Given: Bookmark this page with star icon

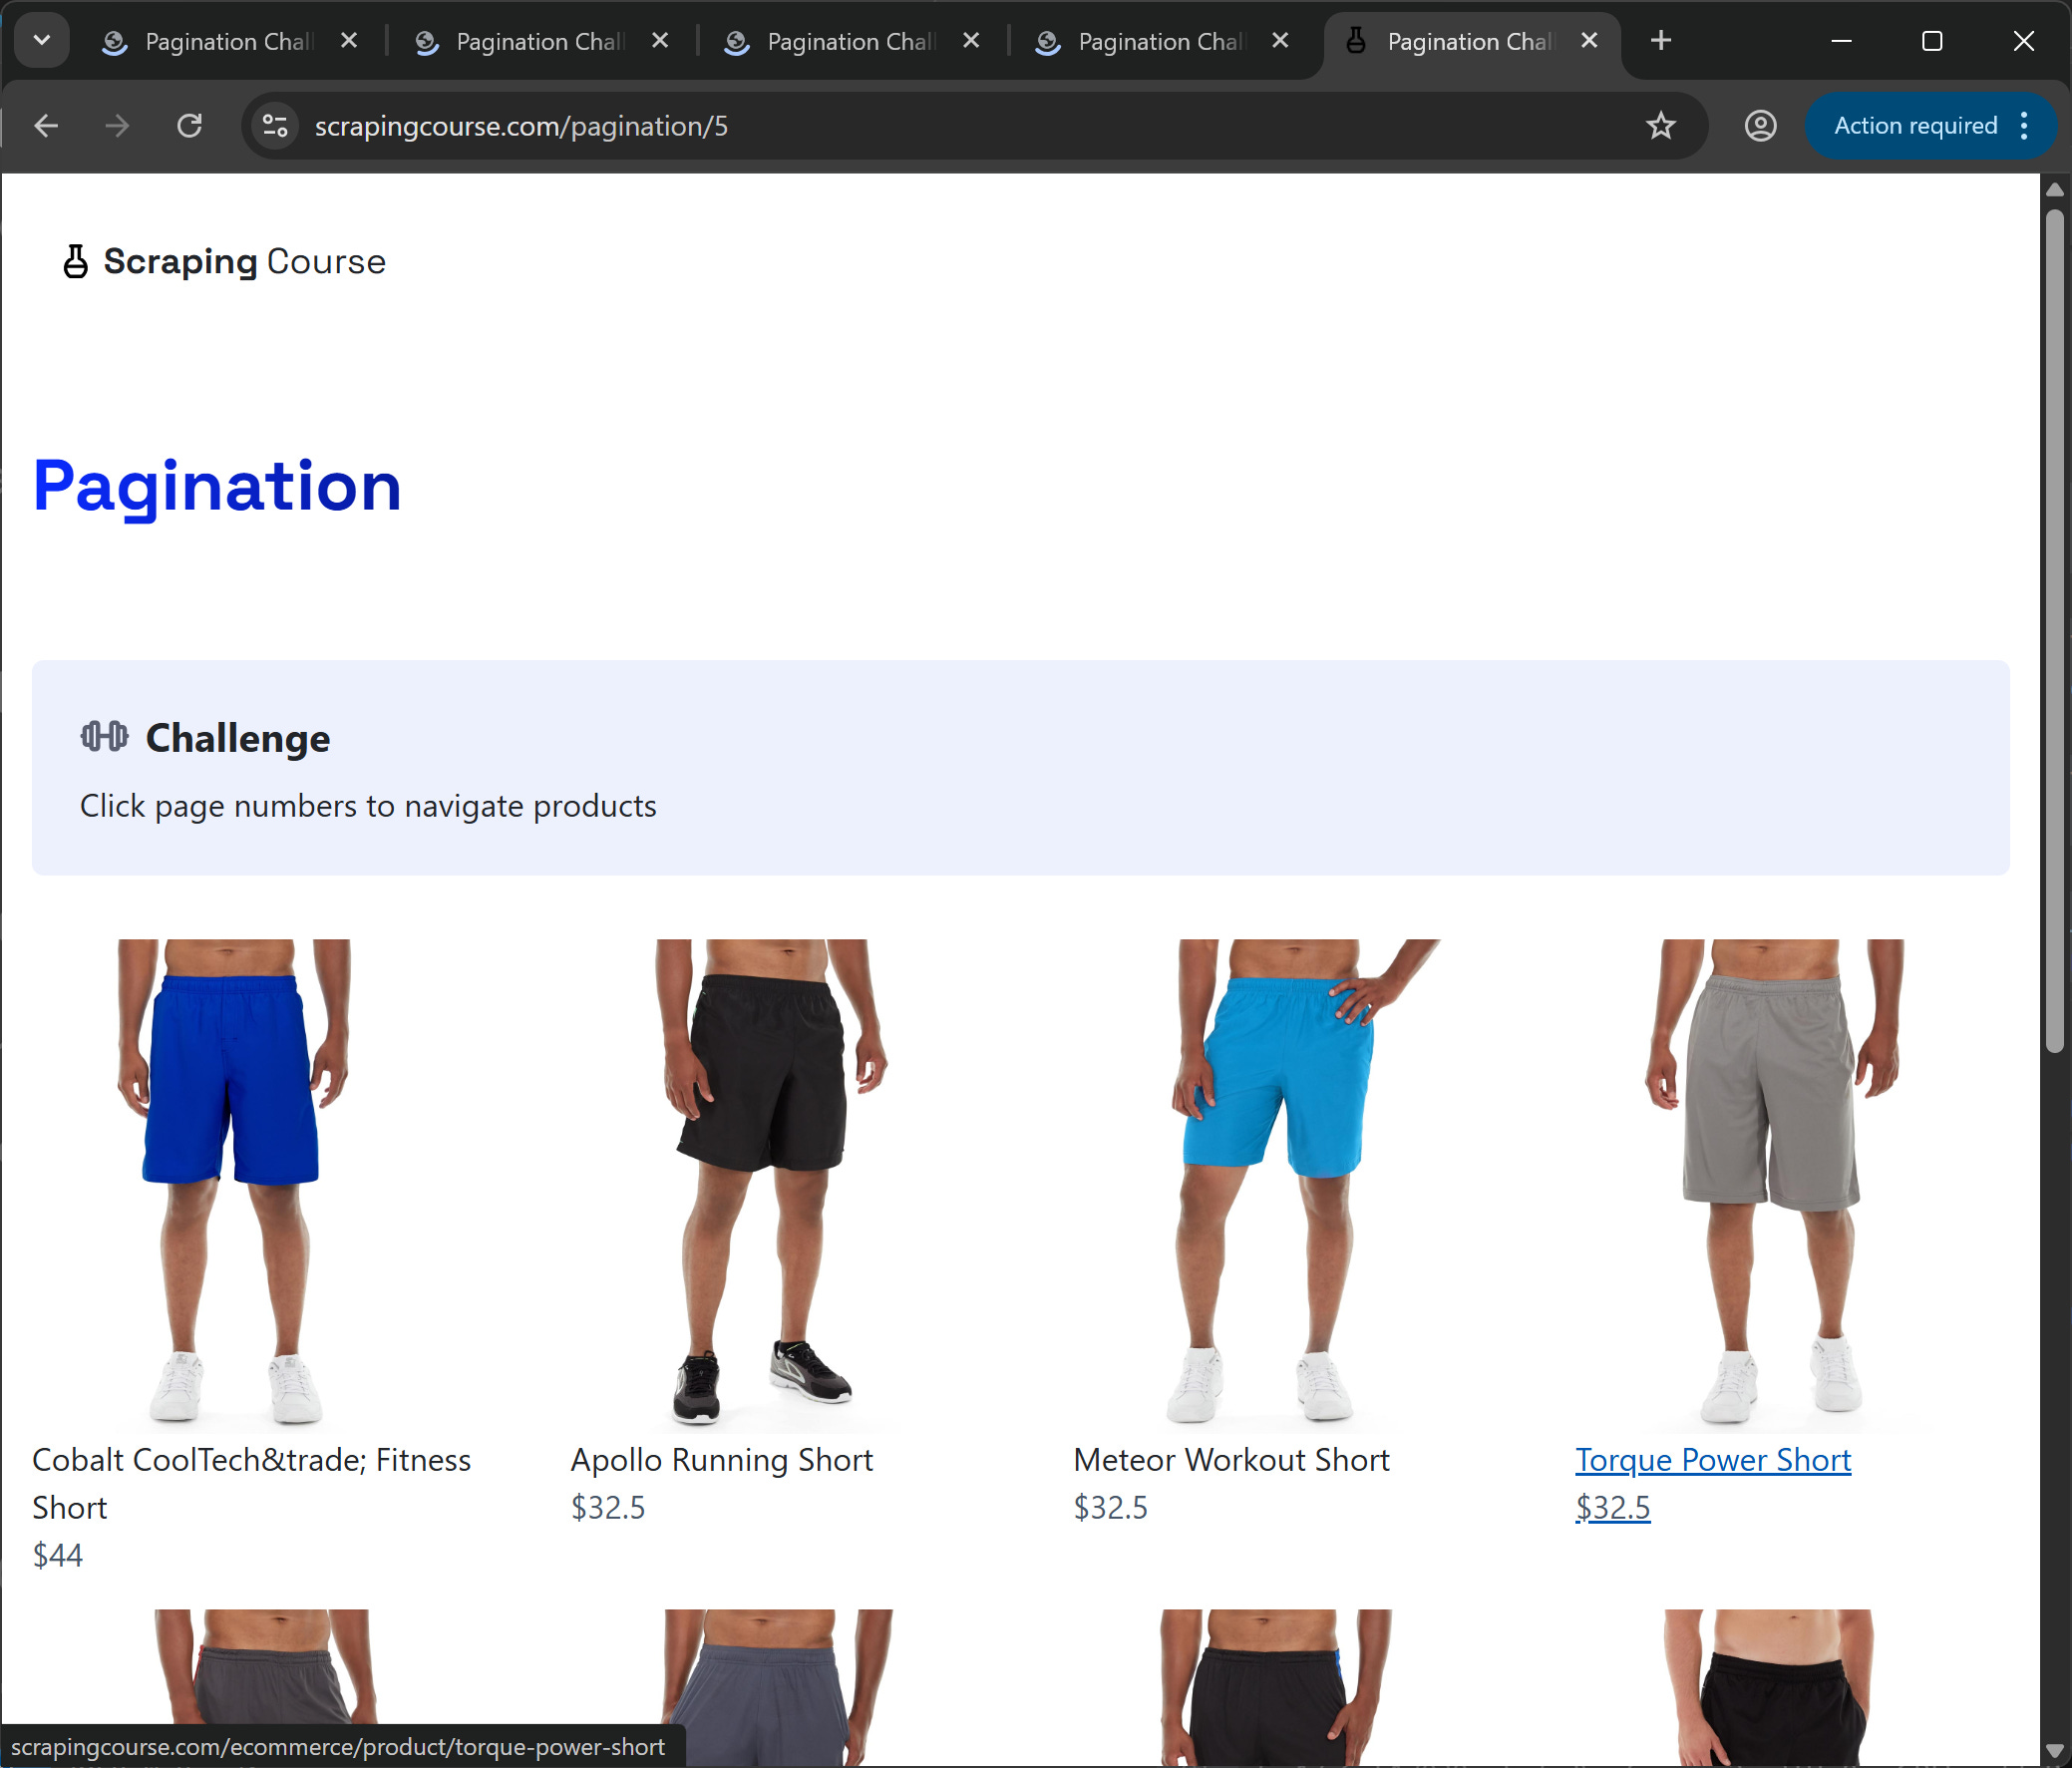Looking at the screenshot, I should pyautogui.click(x=1660, y=126).
